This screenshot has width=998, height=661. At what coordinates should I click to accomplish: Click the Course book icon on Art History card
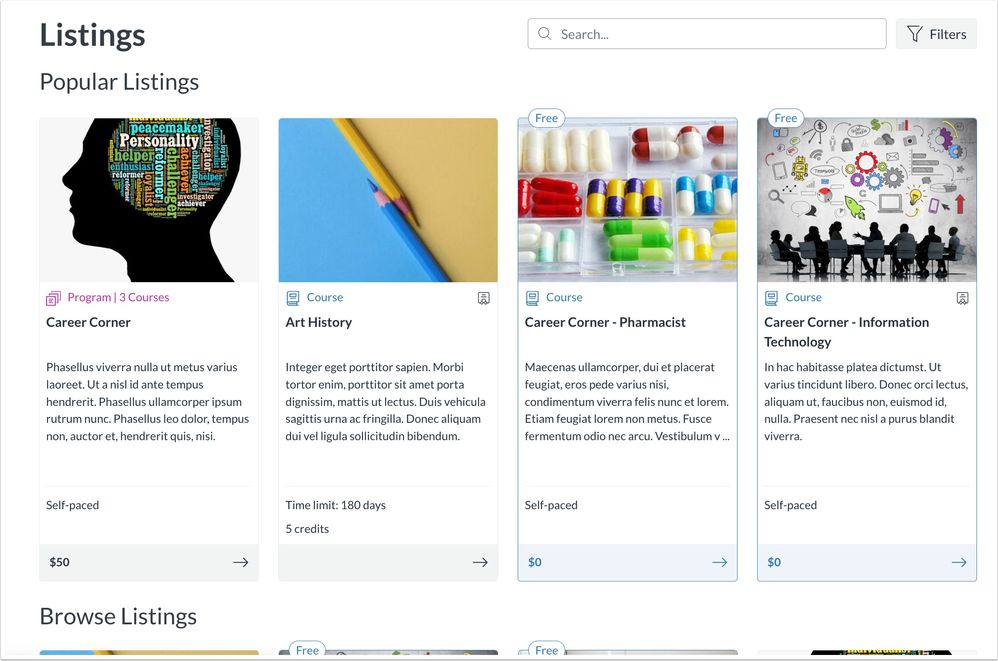tap(293, 297)
